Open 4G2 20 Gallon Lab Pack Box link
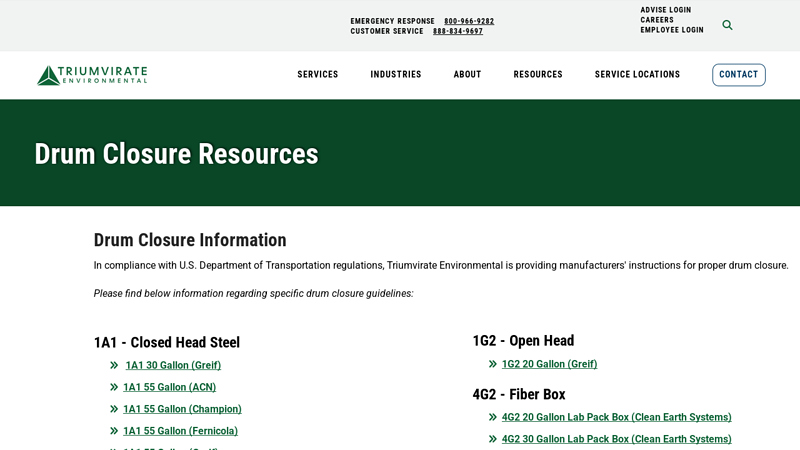The width and height of the screenshot is (800, 450). [x=616, y=417]
